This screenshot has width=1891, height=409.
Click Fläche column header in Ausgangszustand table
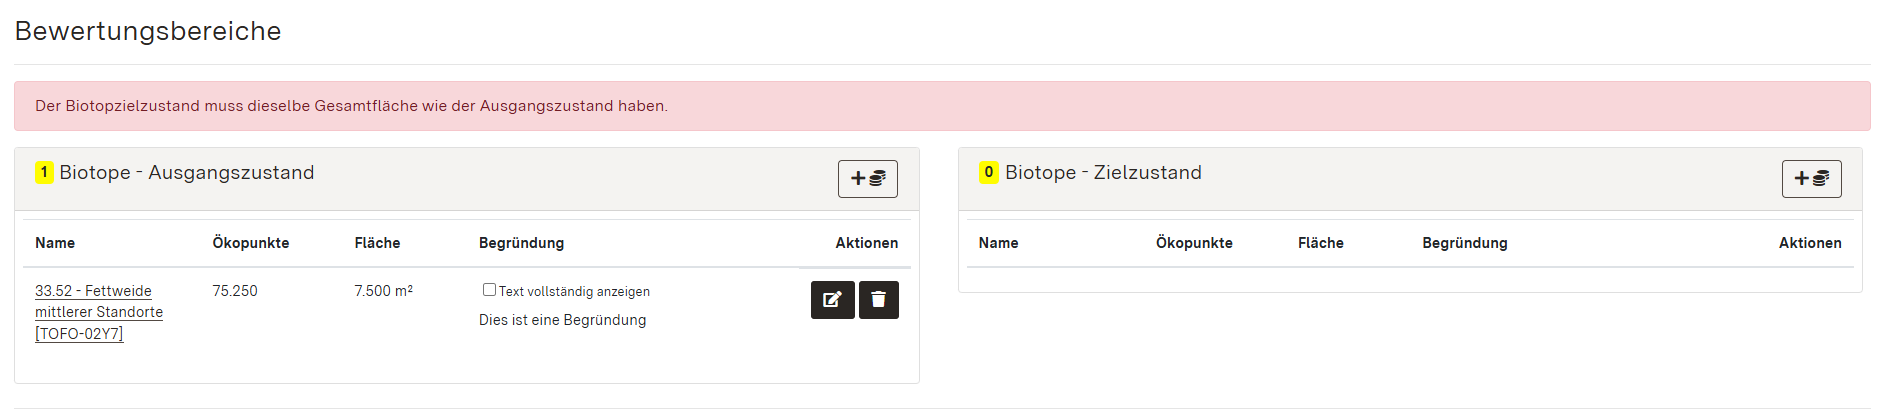coord(377,243)
